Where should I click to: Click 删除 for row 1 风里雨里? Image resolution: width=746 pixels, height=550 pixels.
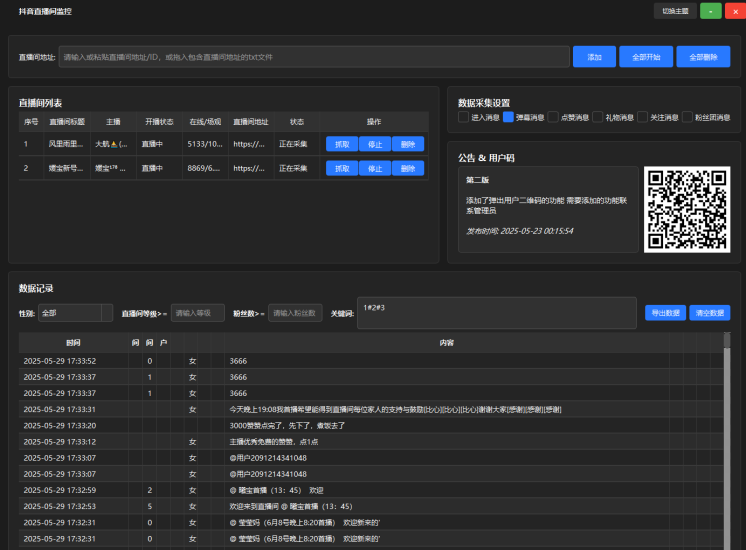pyautogui.click(x=408, y=144)
